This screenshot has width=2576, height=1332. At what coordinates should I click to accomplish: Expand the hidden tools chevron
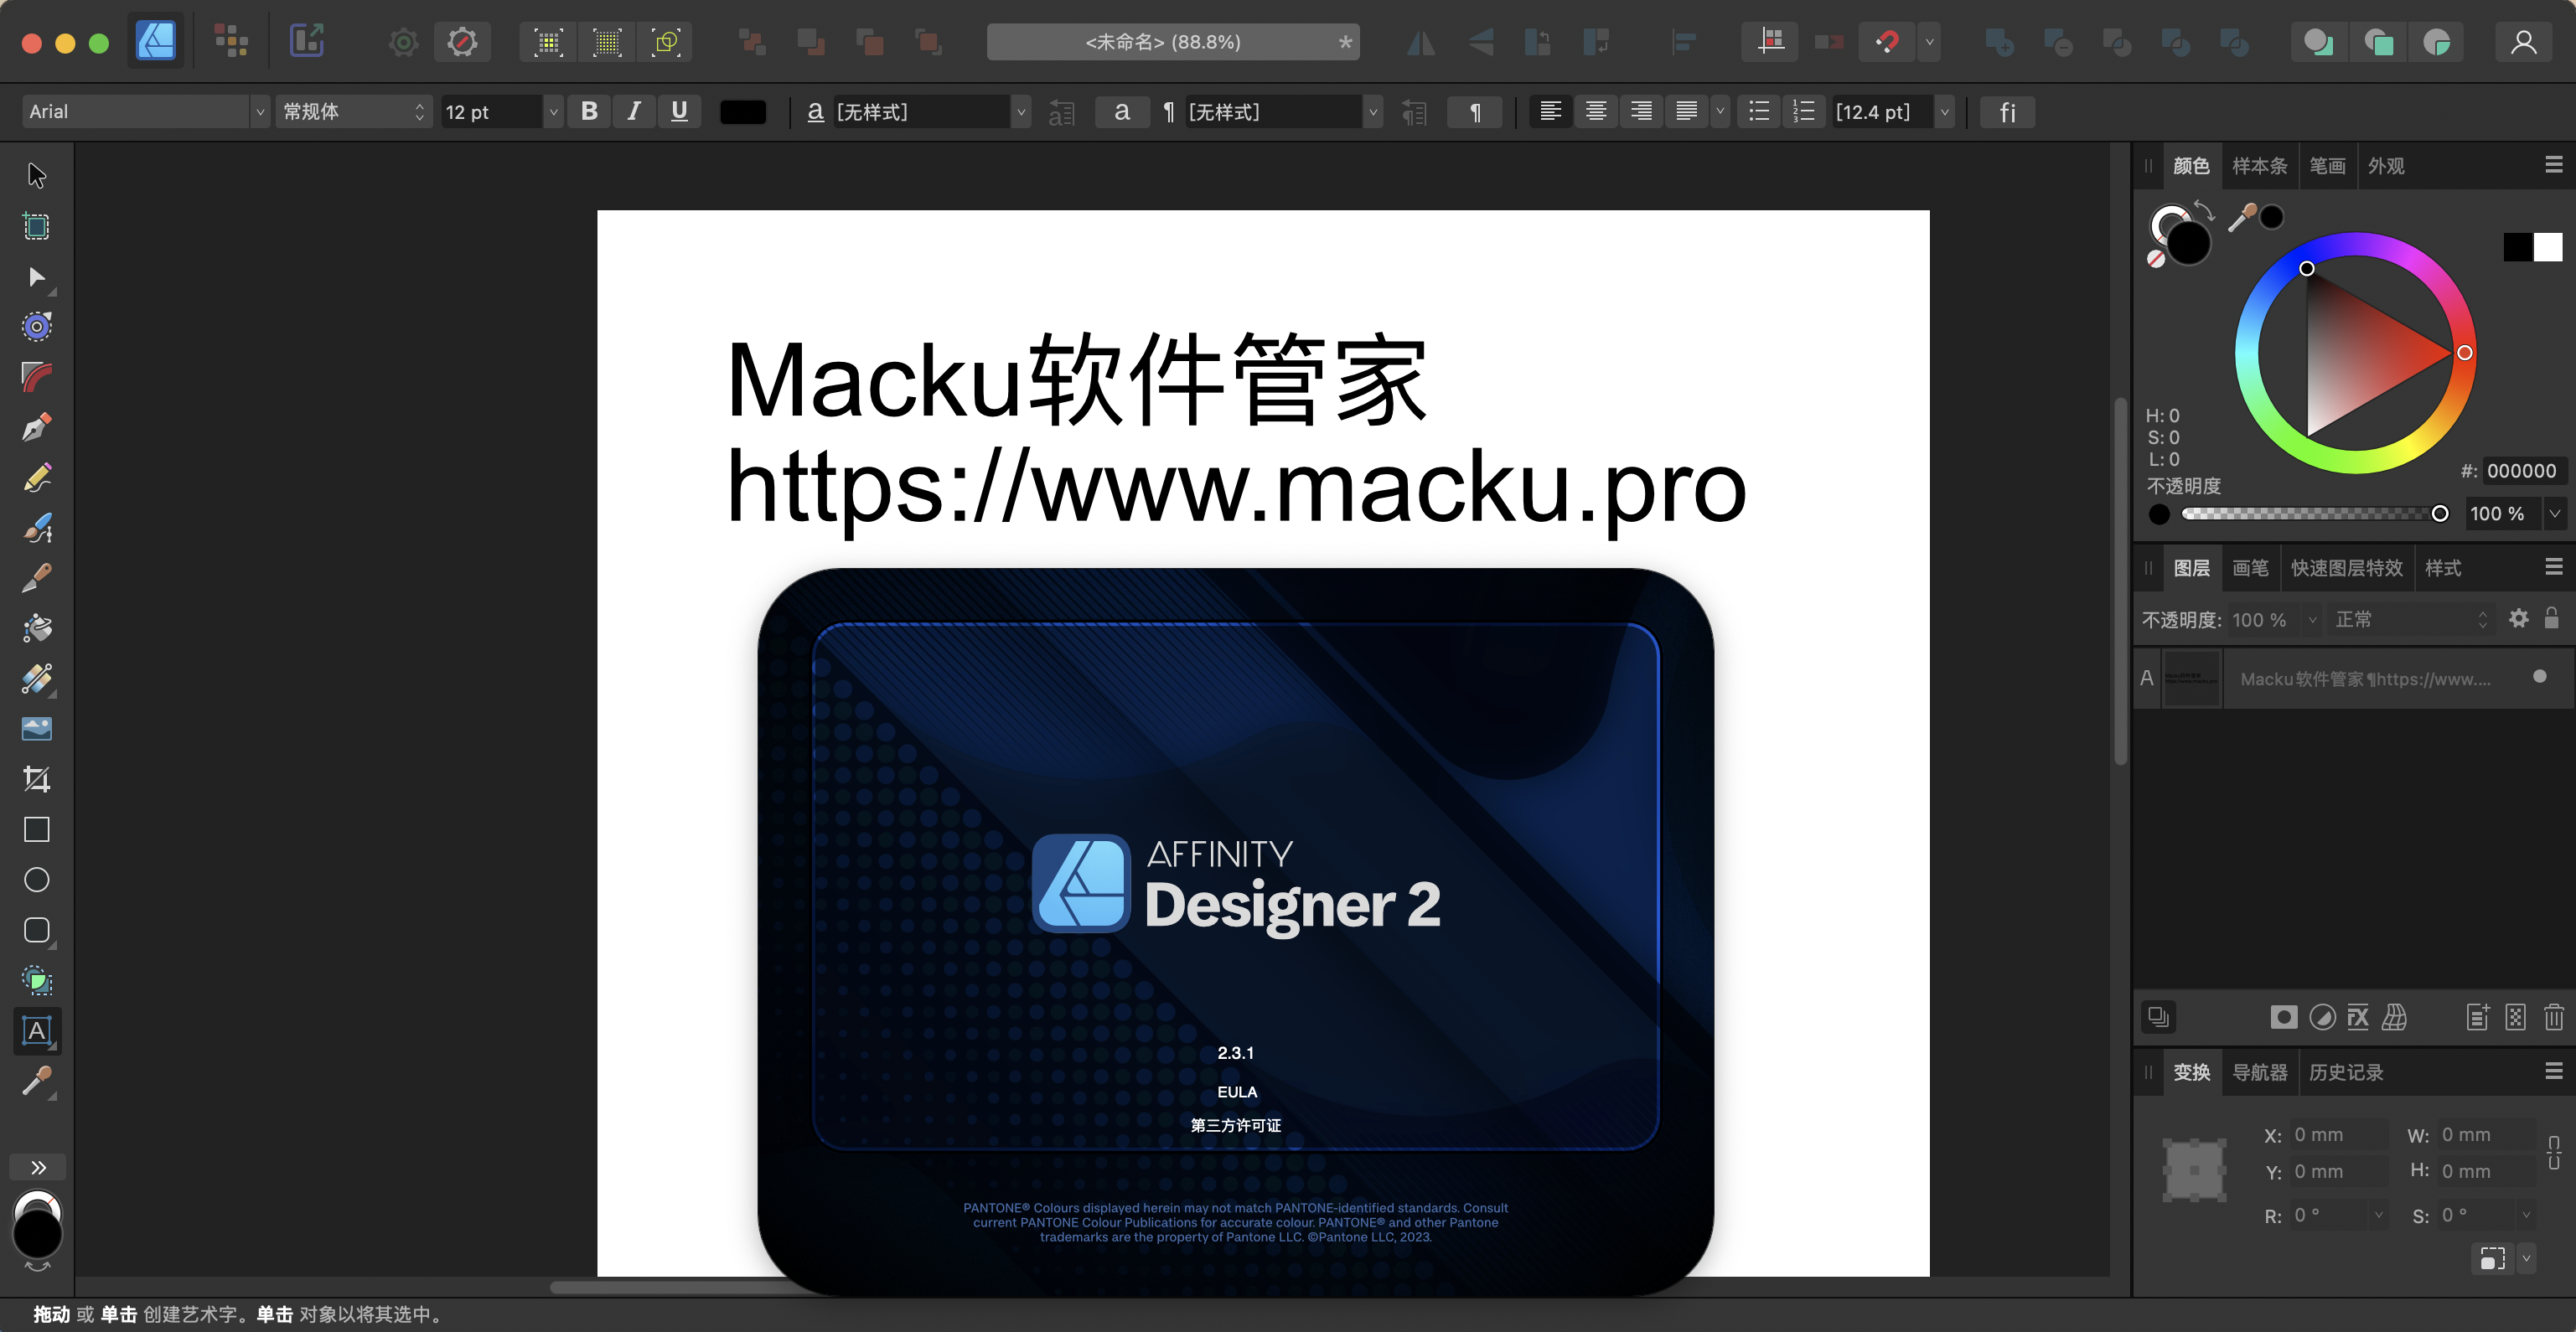tap(38, 1167)
